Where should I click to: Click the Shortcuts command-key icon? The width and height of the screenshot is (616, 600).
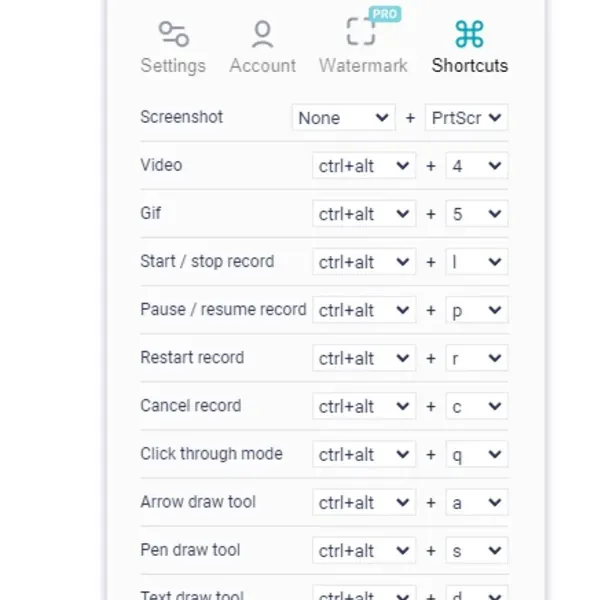469,33
